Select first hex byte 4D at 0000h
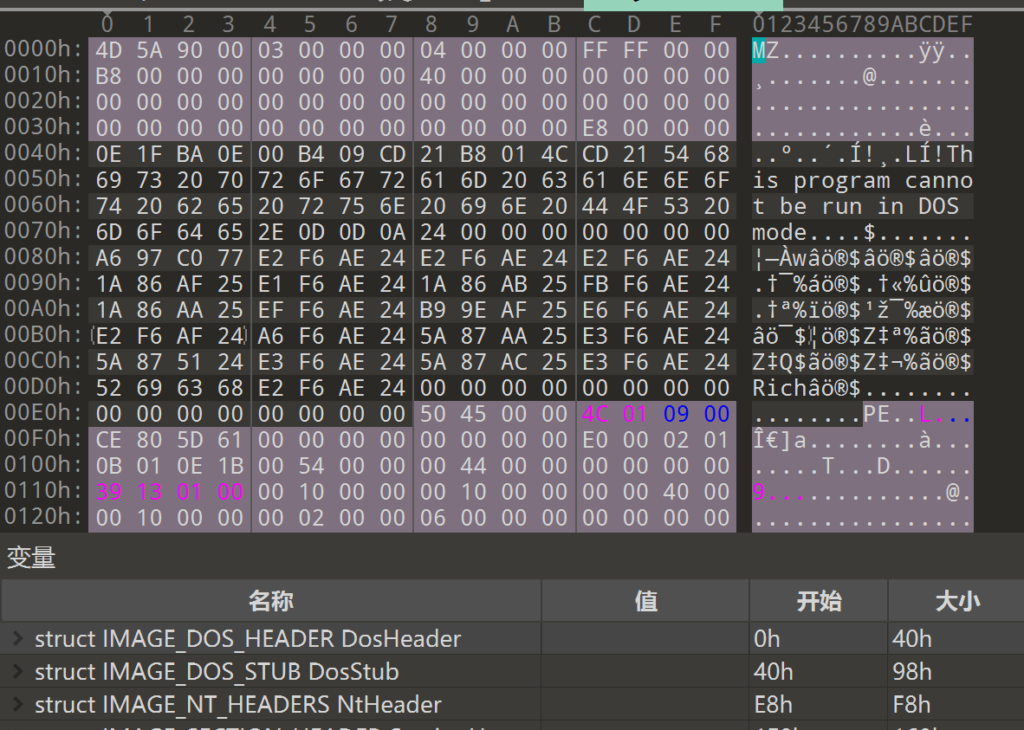Viewport: 1024px width, 730px height. (107, 50)
